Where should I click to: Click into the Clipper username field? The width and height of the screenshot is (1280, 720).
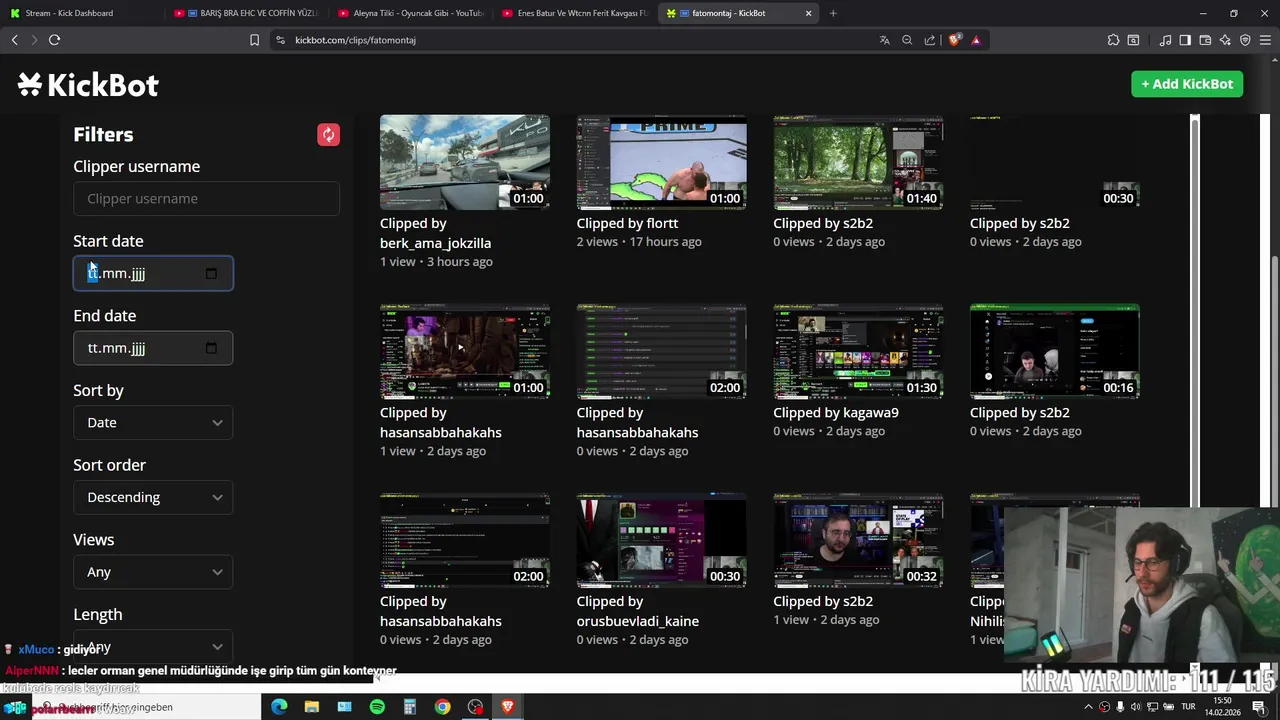click(206, 198)
